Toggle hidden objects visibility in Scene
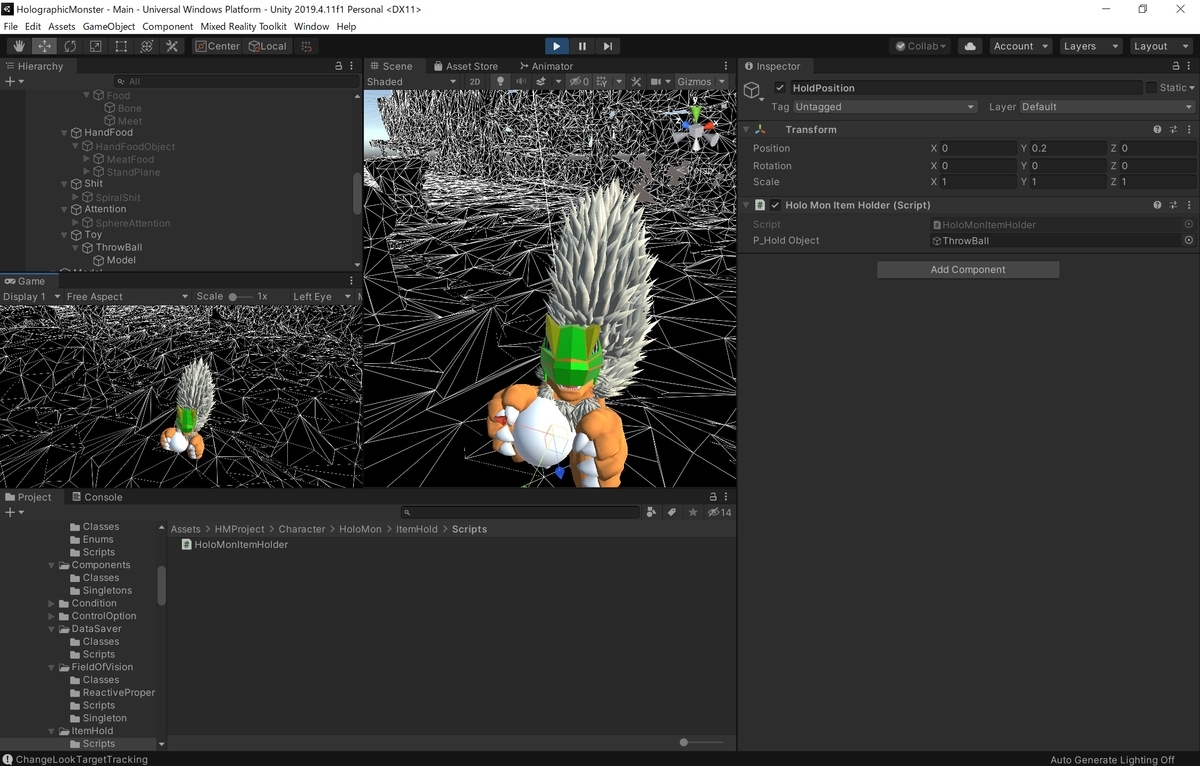This screenshot has width=1200, height=766. (579, 82)
